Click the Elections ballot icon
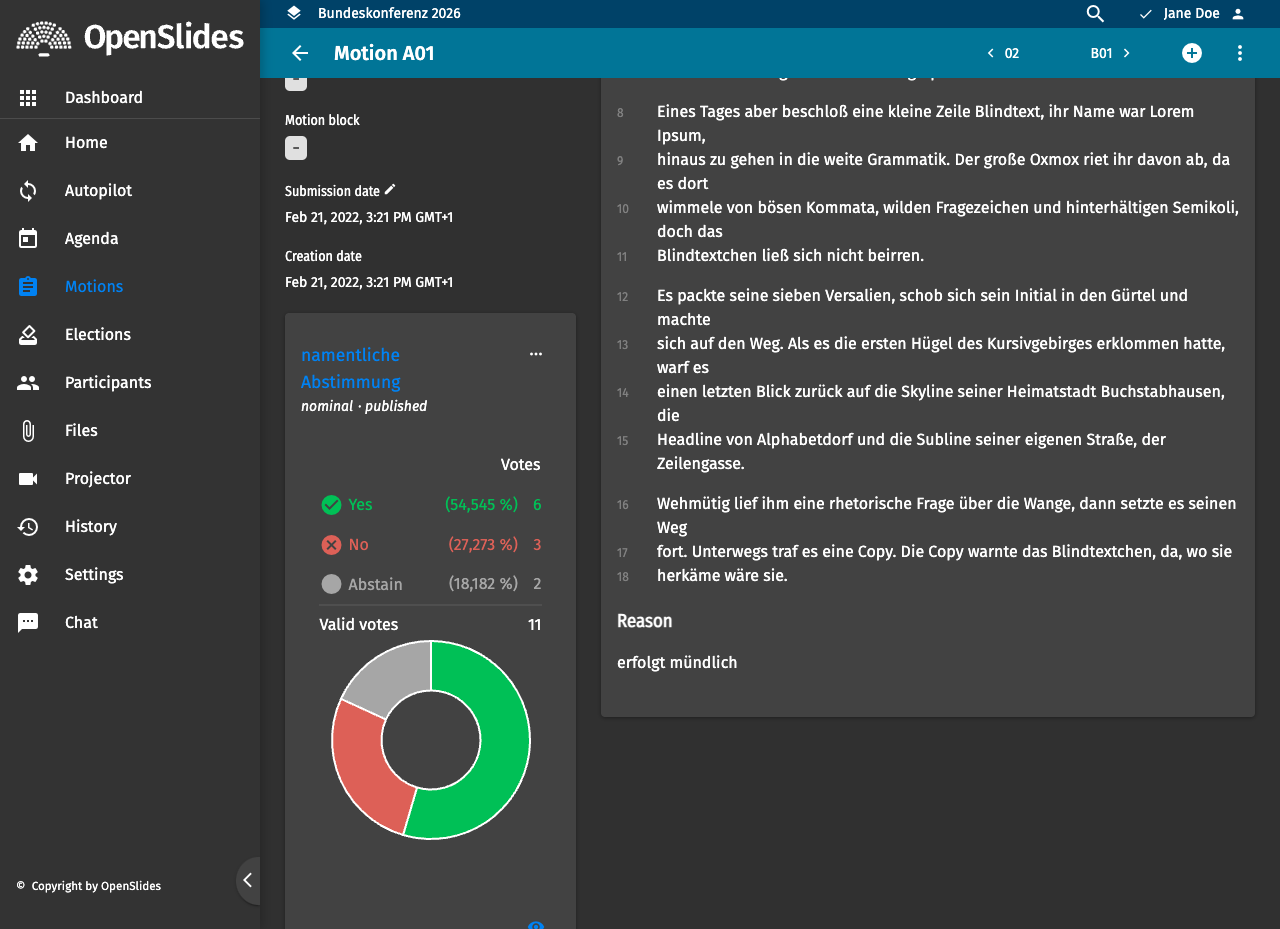The height and width of the screenshot is (929, 1280). (x=28, y=334)
